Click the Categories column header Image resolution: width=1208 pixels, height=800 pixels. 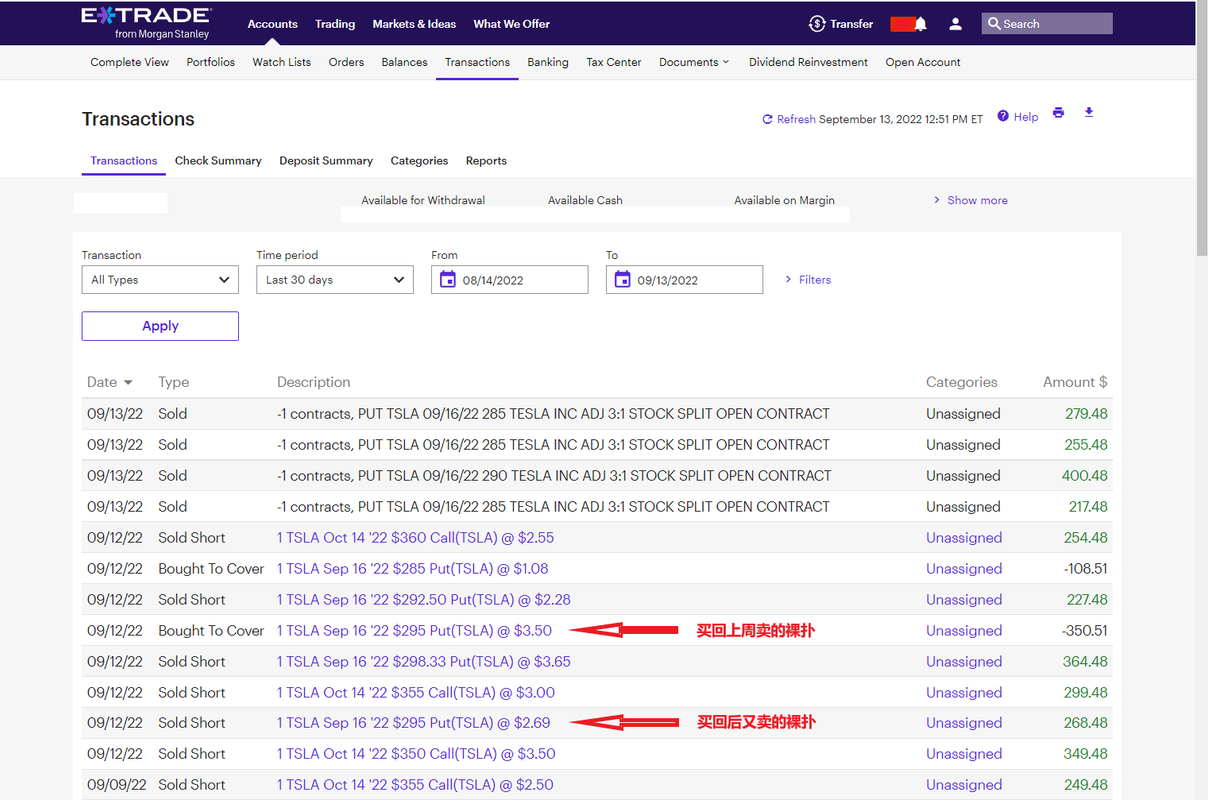962,382
